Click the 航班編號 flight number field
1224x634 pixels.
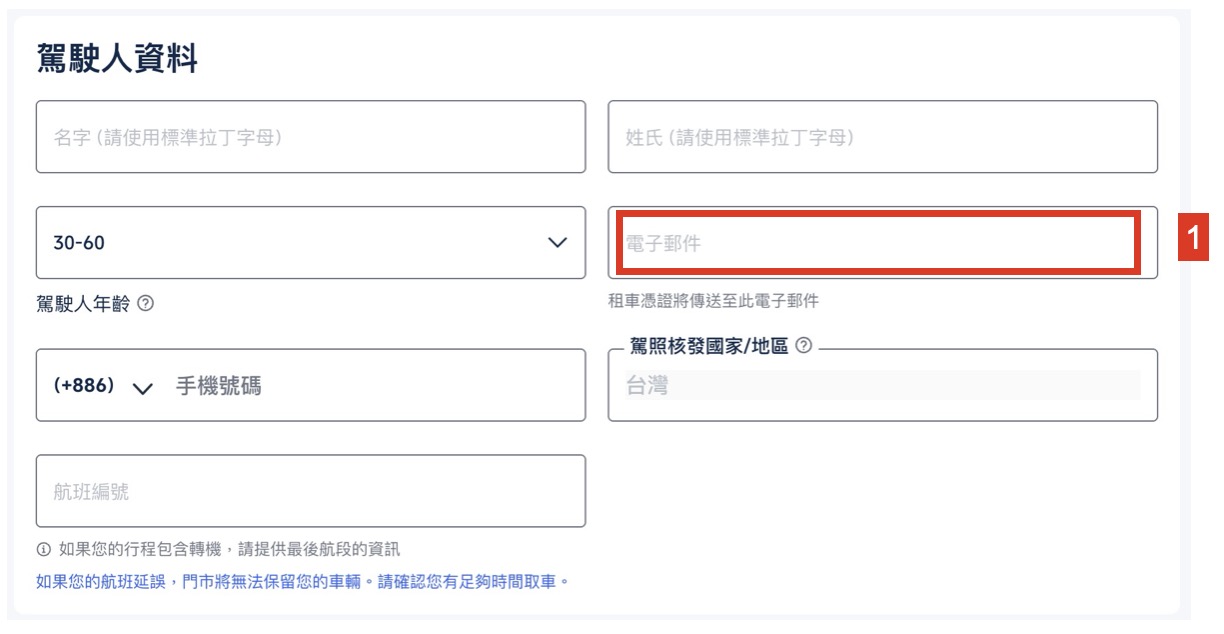pyautogui.click(x=310, y=491)
